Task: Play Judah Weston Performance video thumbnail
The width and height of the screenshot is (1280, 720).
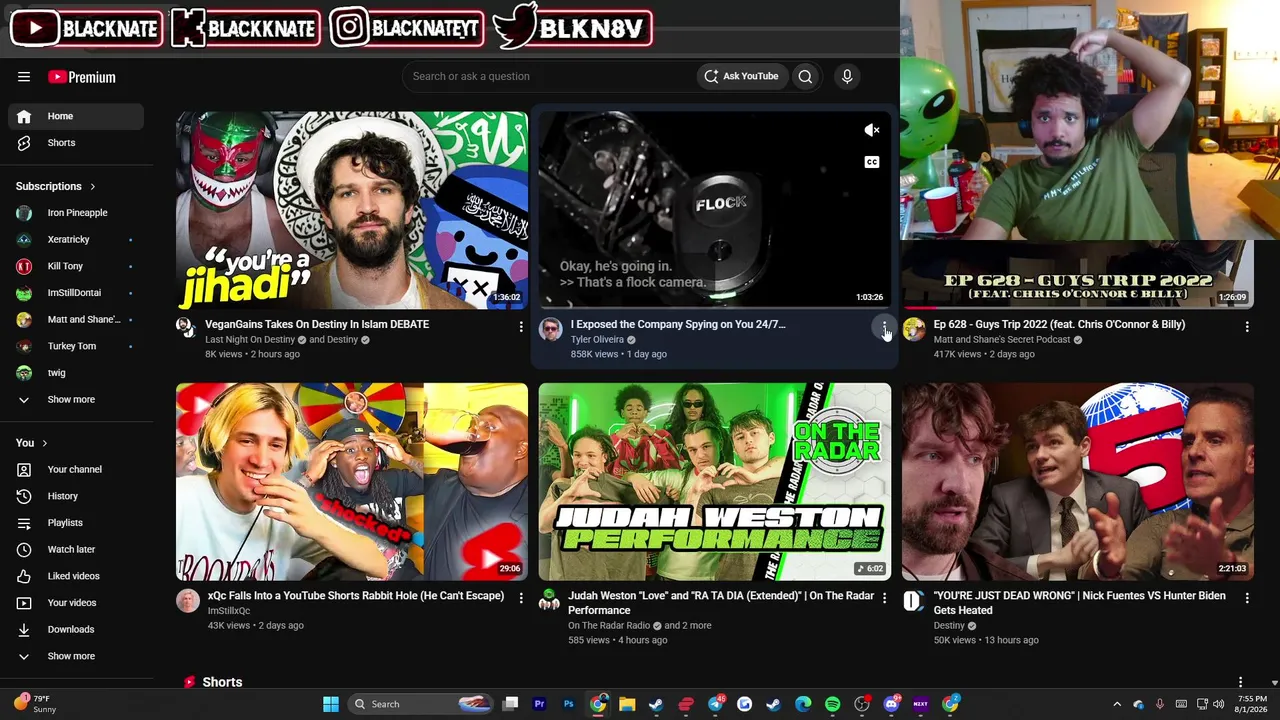Action: [715, 482]
